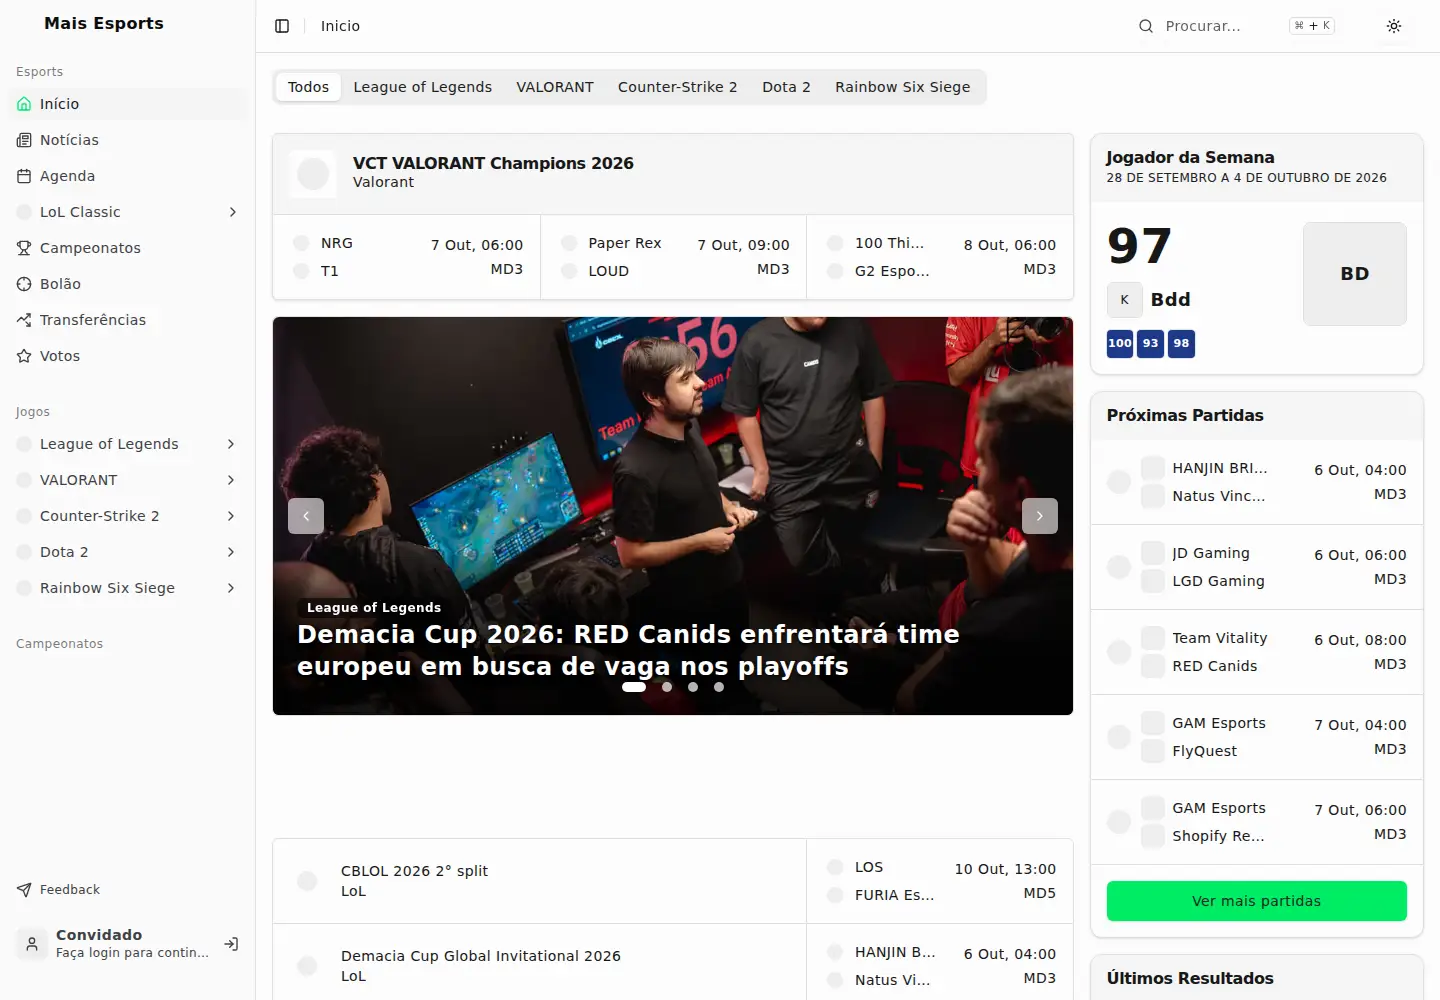Select the Counter-Strike 2 filter tab

point(677,87)
